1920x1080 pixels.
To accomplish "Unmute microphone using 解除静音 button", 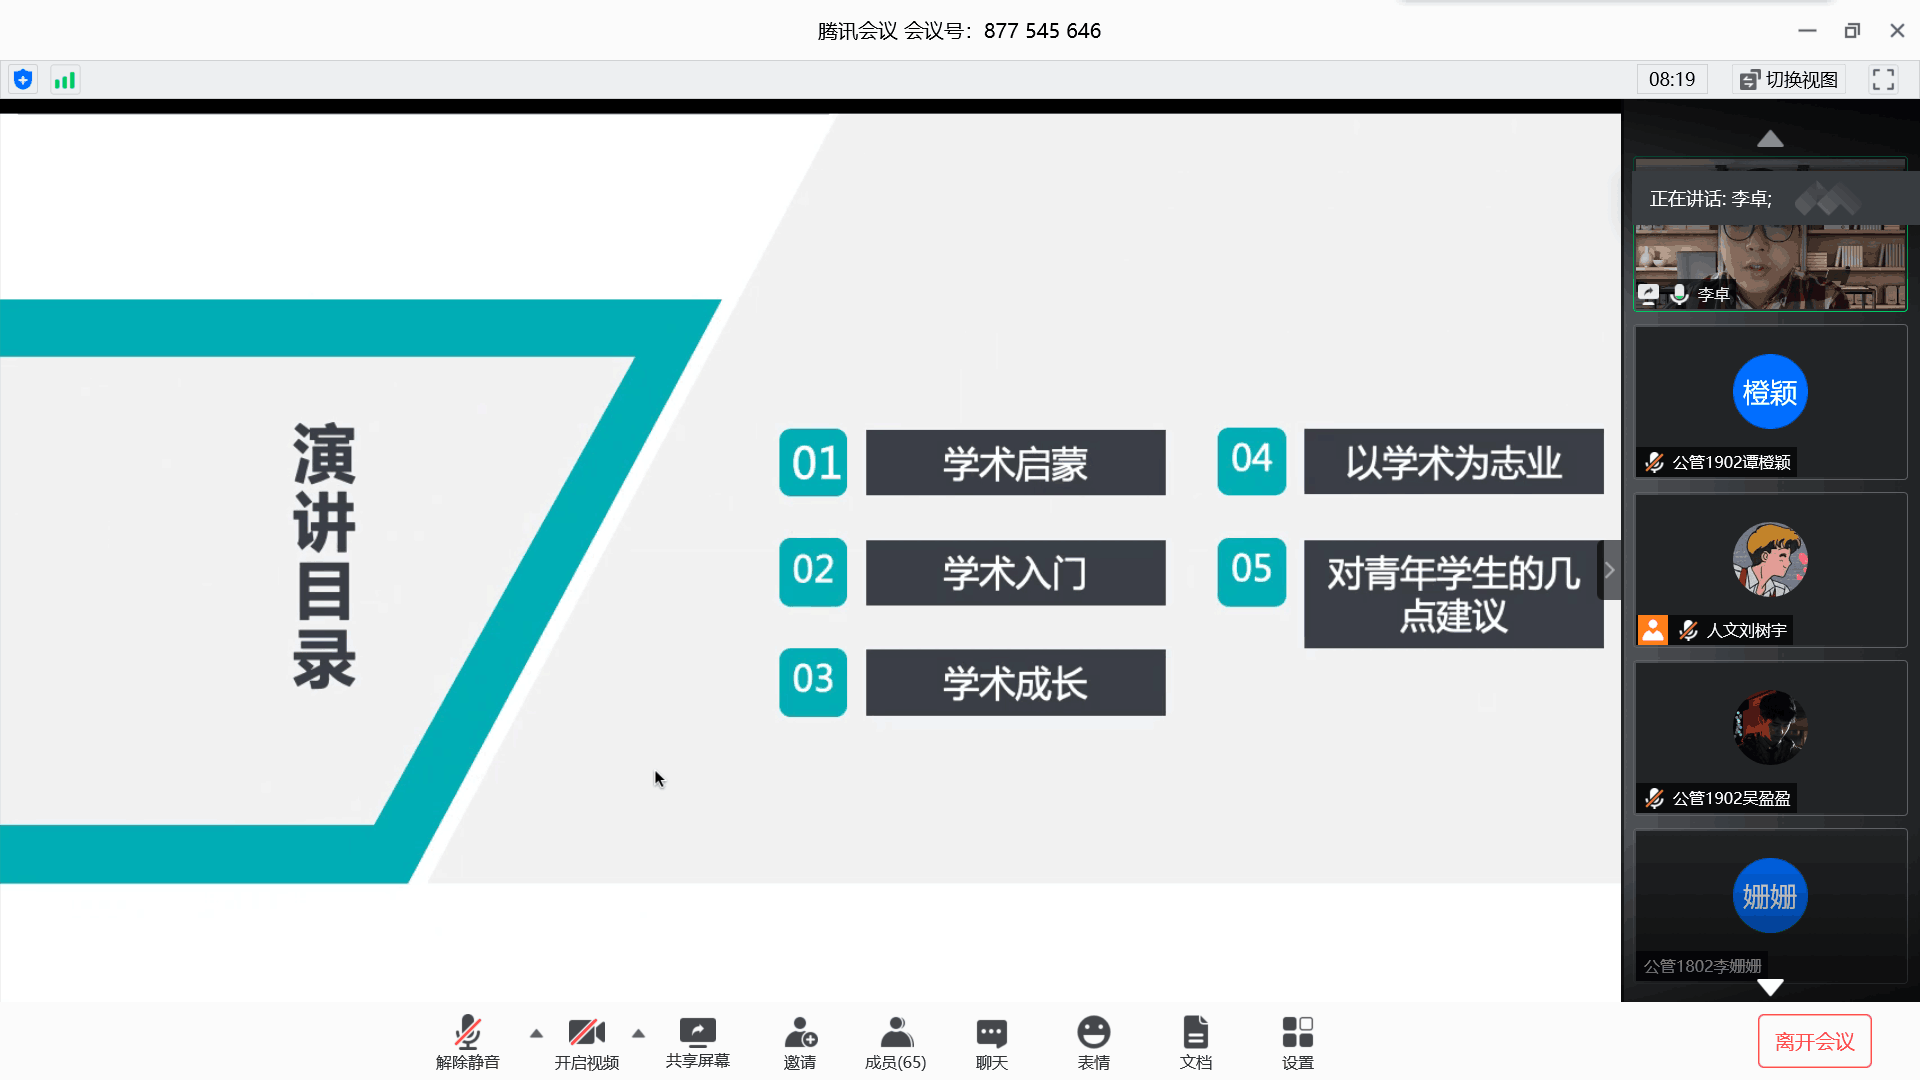I will 467,1042.
